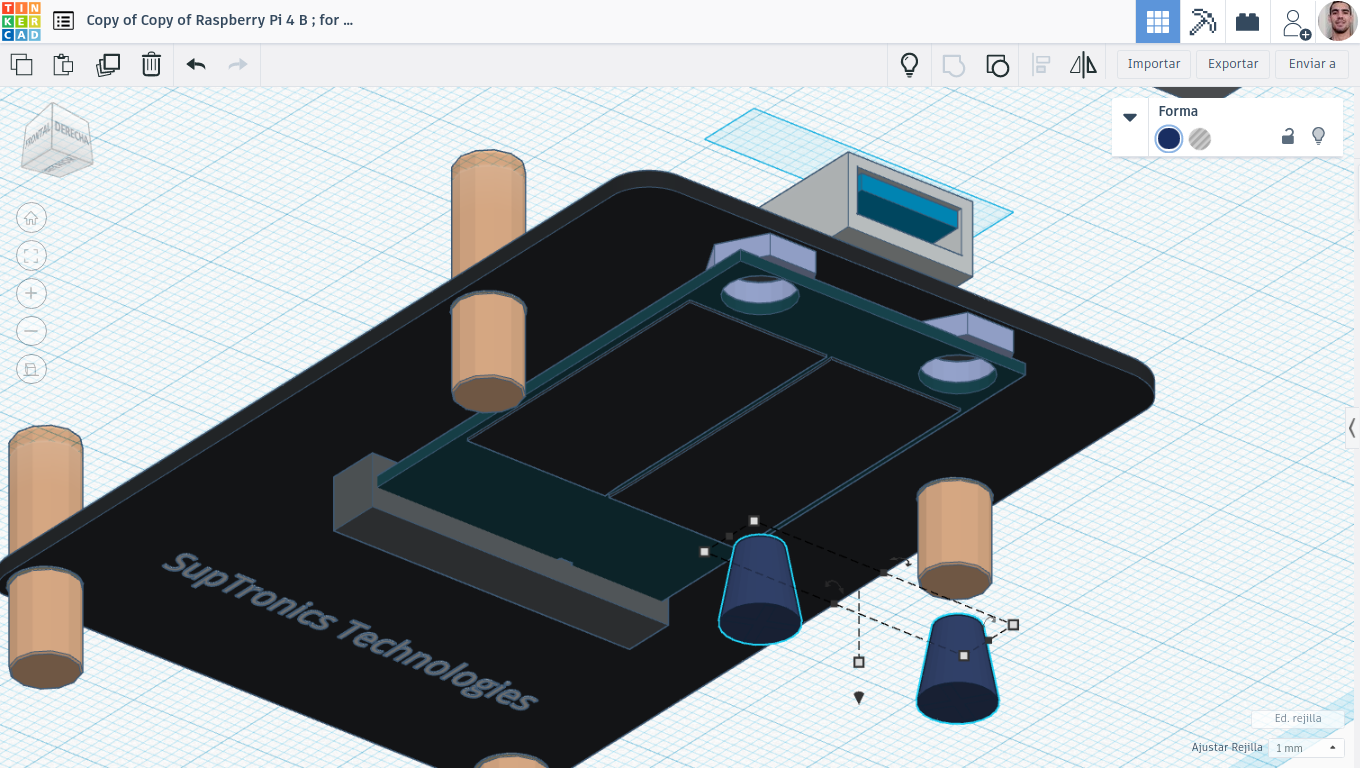Click the Exportar button
Viewport: 1360px width, 768px height.
(1233, 64)
